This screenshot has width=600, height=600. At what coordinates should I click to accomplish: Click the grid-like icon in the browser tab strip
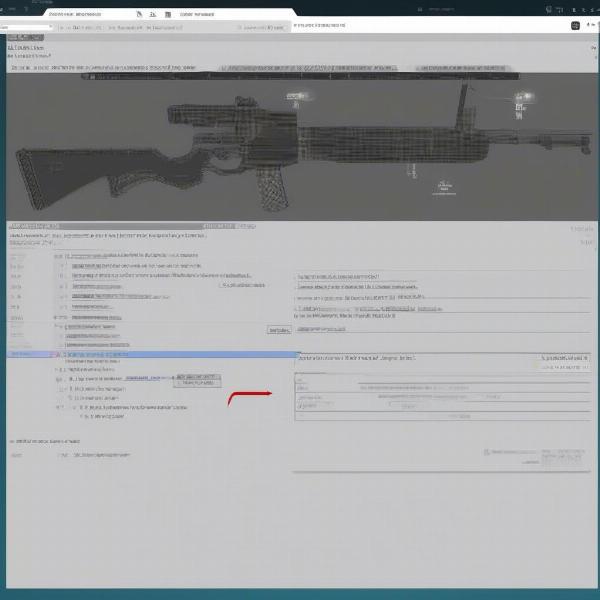pos(168,15)
